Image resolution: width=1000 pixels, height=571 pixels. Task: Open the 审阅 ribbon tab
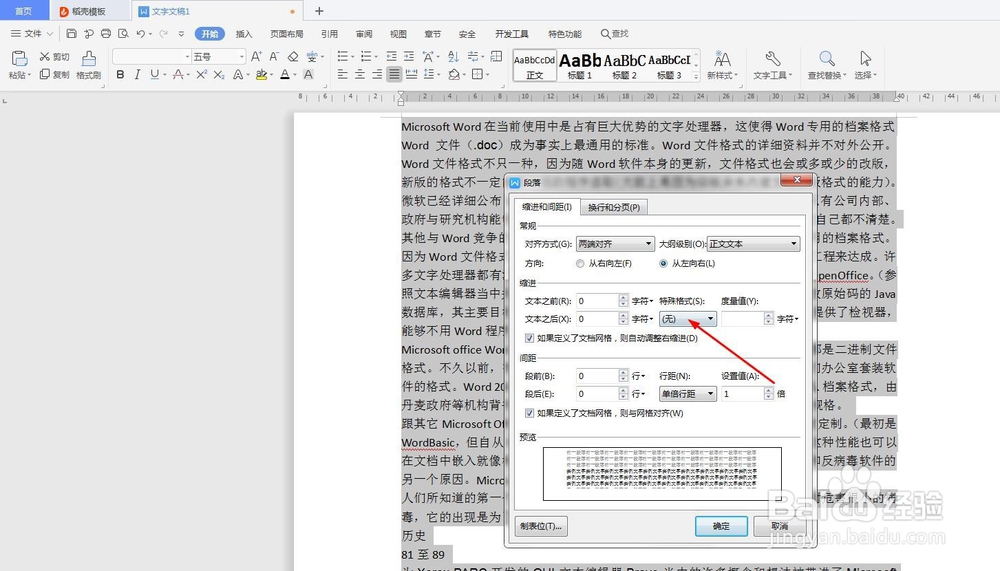[364, 34]
